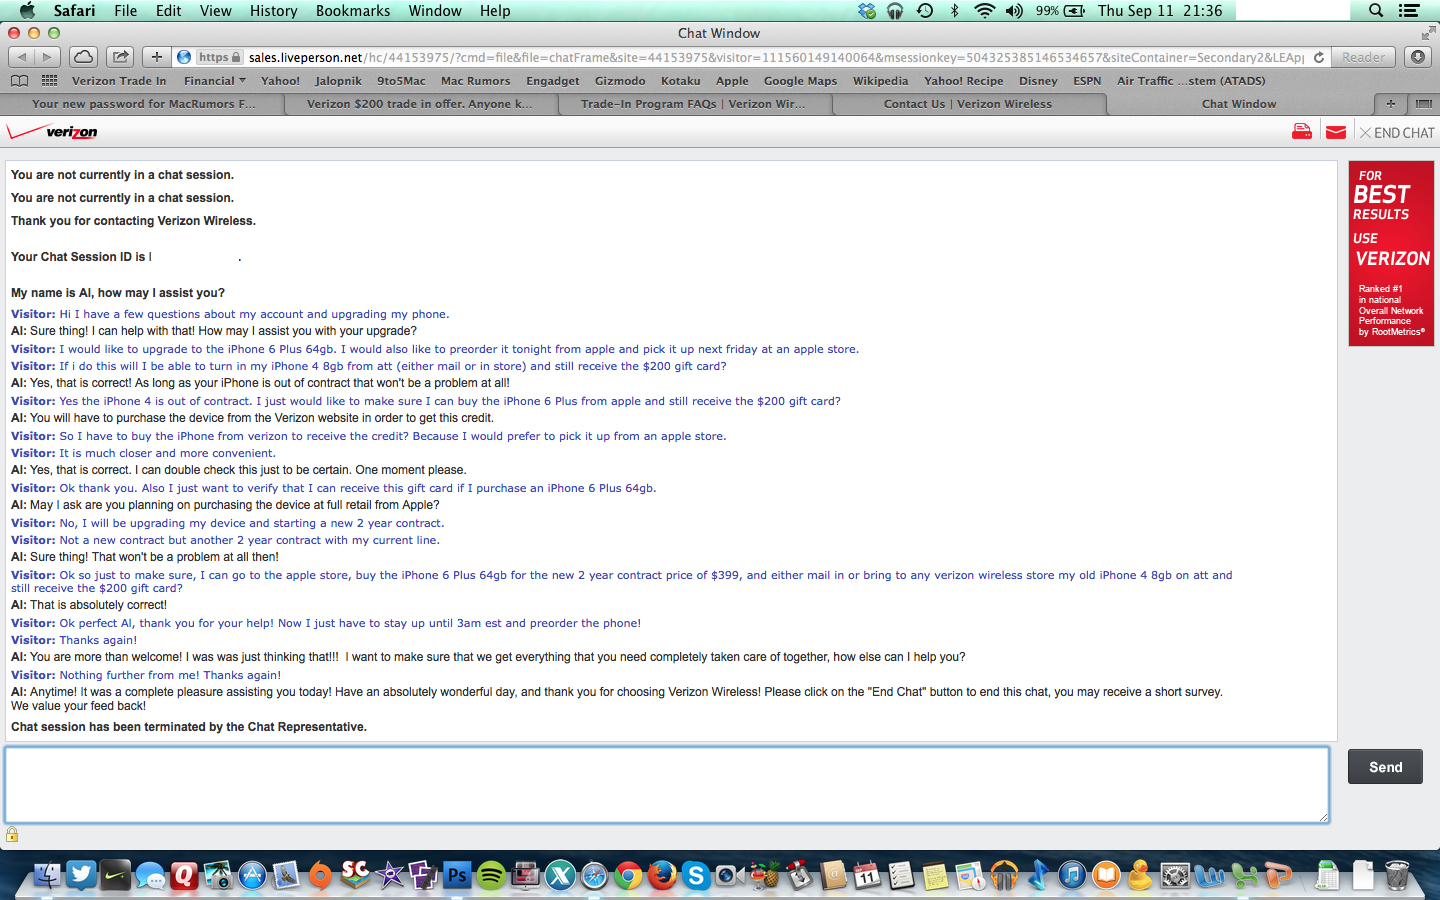Screen dimensions: 1440x900
Task: Open a new tab plus button
Action: coord(1390,104)
